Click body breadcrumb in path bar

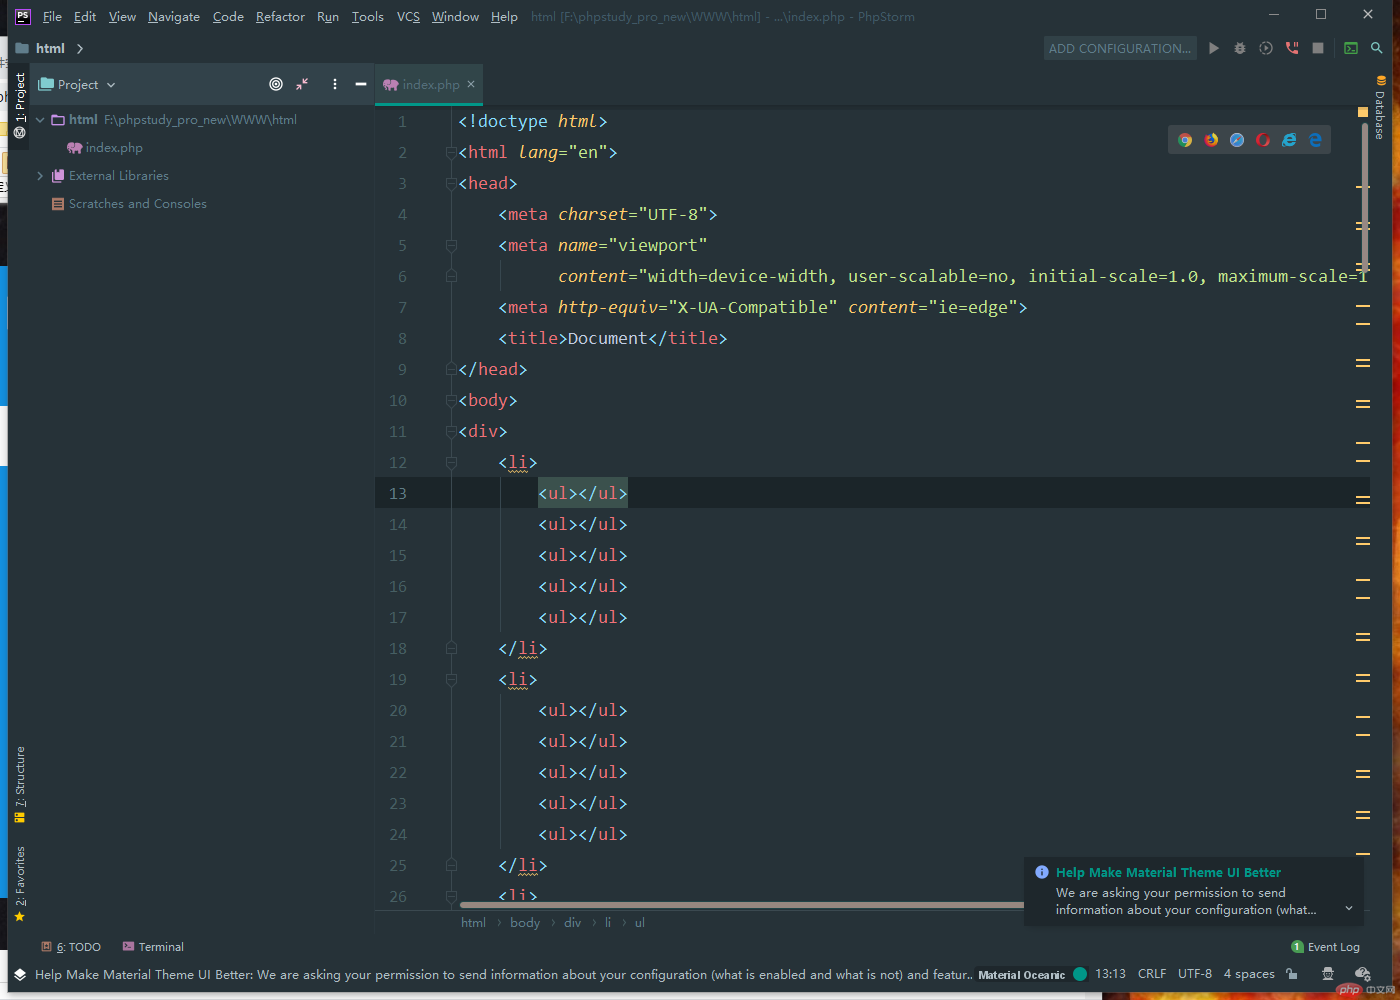[524, 923]
